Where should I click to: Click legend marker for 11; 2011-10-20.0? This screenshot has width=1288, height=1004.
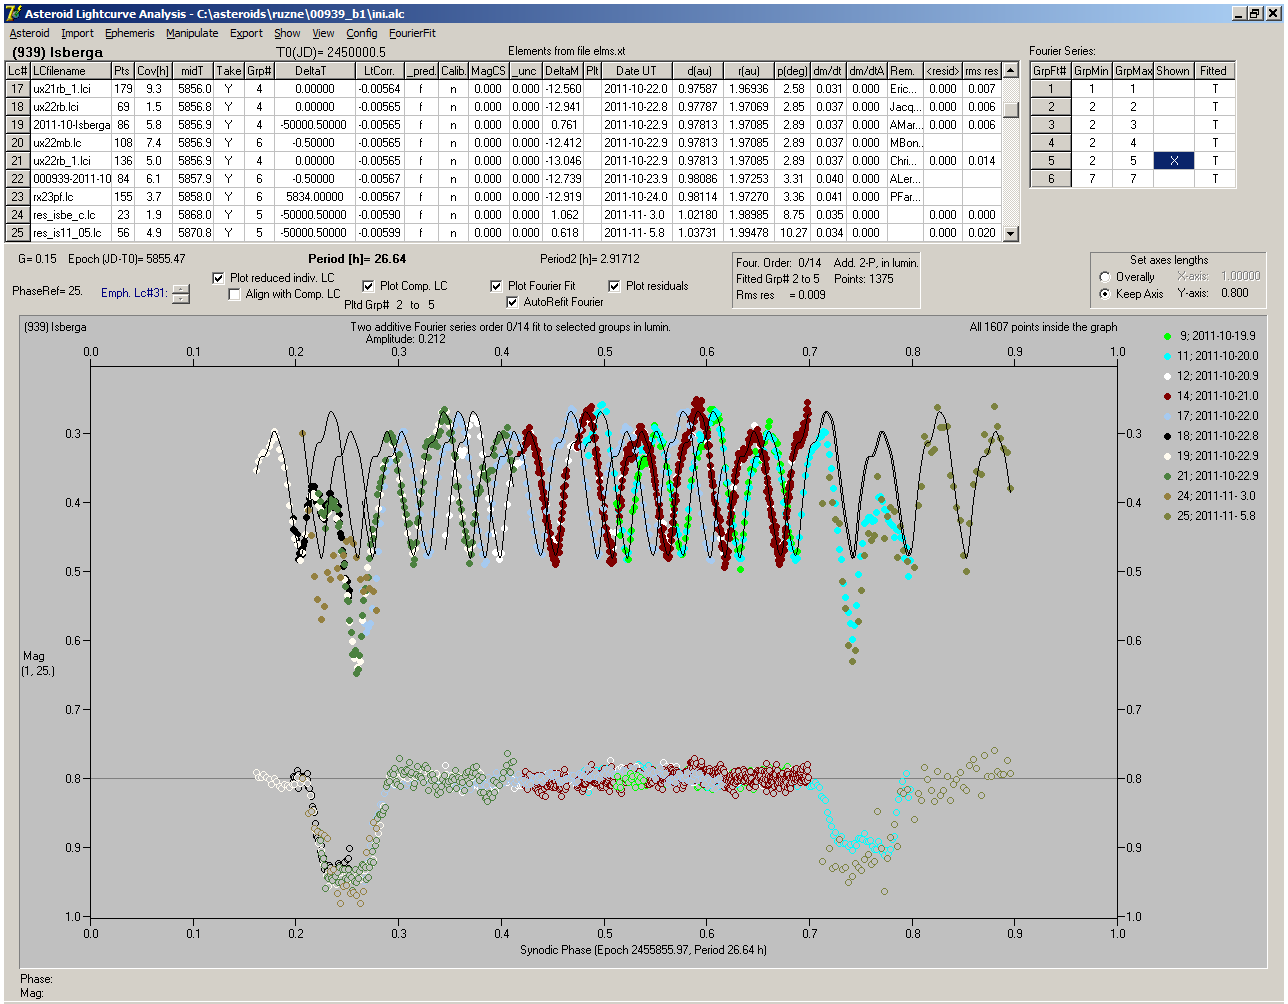(1169, 356)
